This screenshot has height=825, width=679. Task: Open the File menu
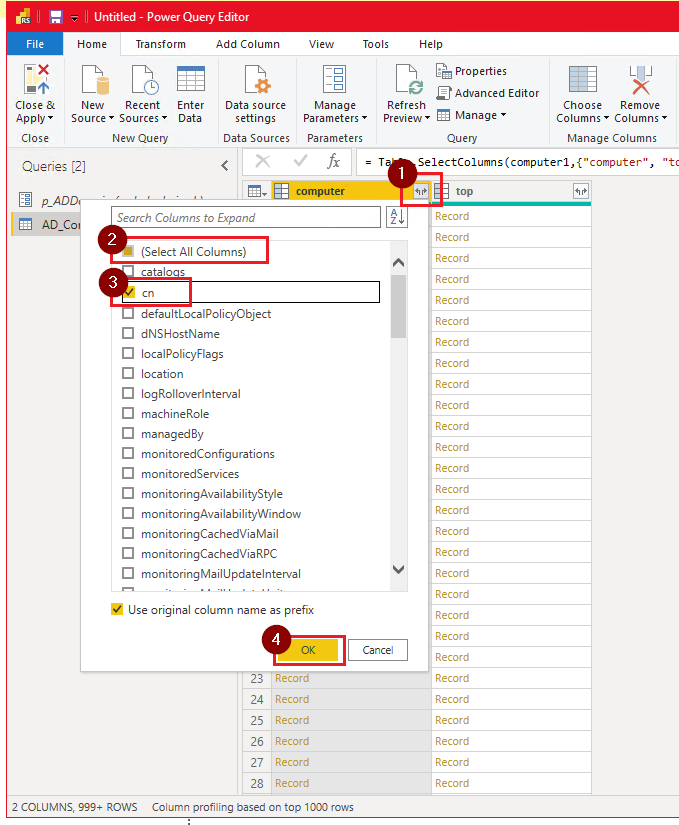35,44
